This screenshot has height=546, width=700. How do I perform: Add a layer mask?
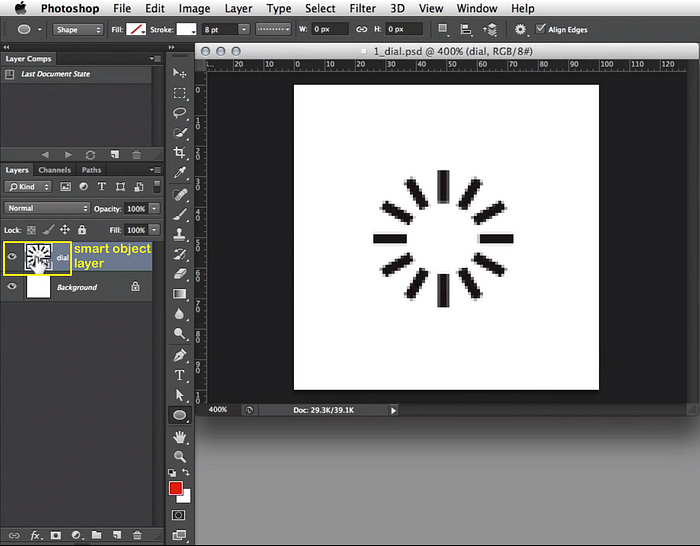coord(56,535)
